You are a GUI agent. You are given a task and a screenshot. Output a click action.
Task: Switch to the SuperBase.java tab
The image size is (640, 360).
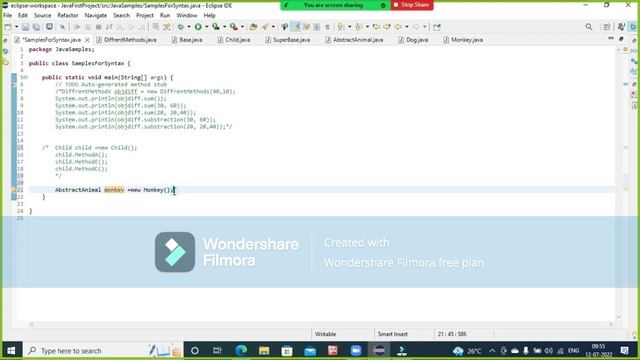tap(288, 40)
